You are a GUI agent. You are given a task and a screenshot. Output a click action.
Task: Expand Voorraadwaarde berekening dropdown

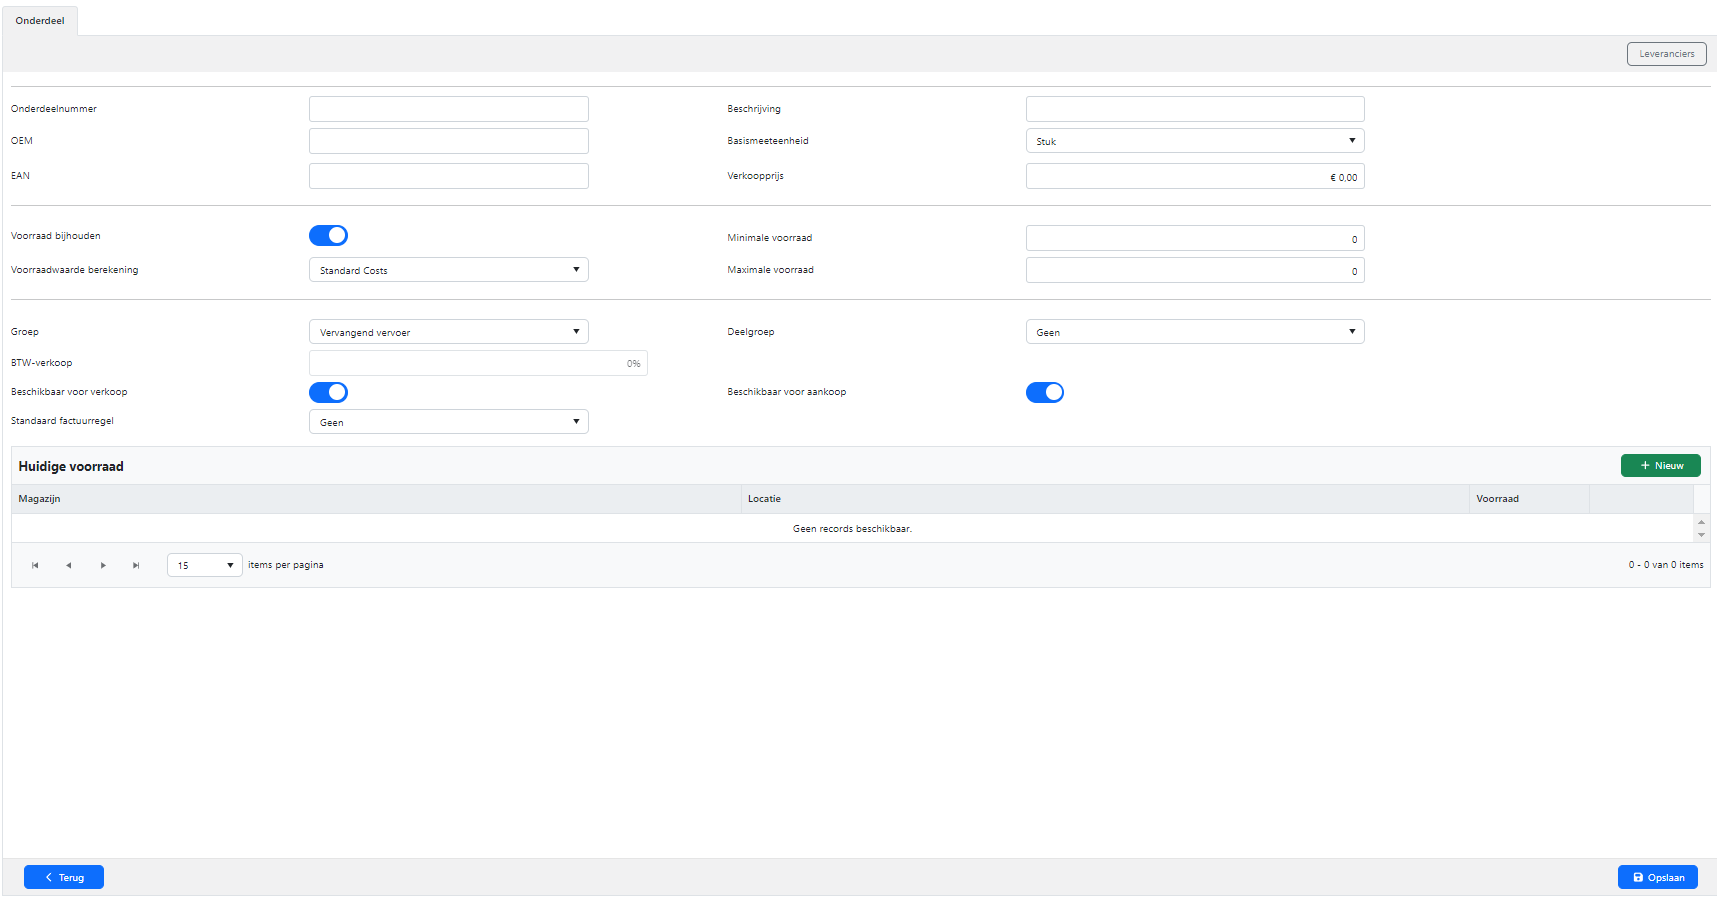point(448,270)
